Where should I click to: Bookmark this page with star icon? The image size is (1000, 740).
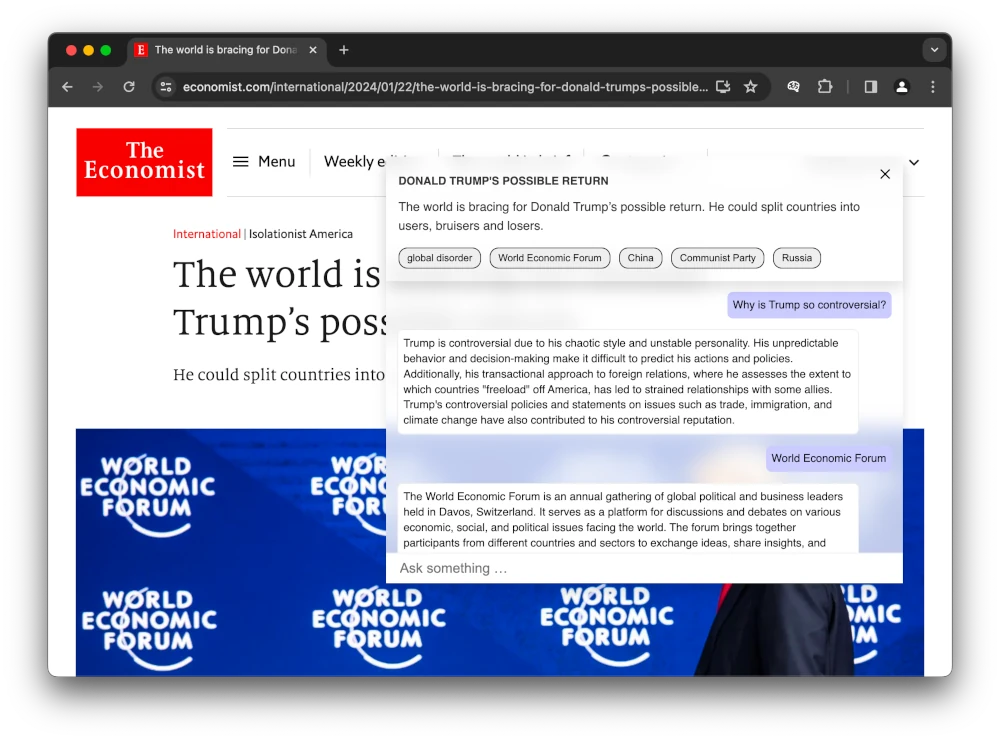pyautogui.click(x=750, y=87)
